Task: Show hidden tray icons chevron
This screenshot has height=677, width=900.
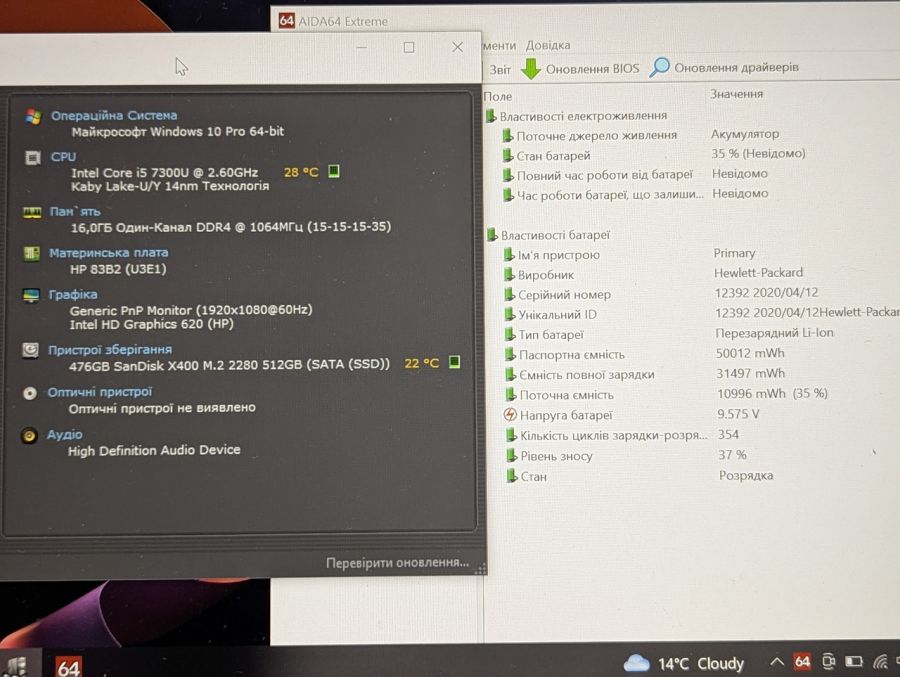Action: tap(776, 662)
